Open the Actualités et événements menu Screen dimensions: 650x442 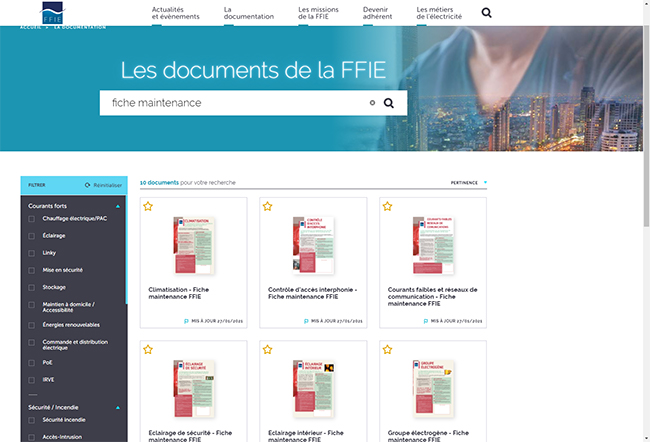click(175, 13)
